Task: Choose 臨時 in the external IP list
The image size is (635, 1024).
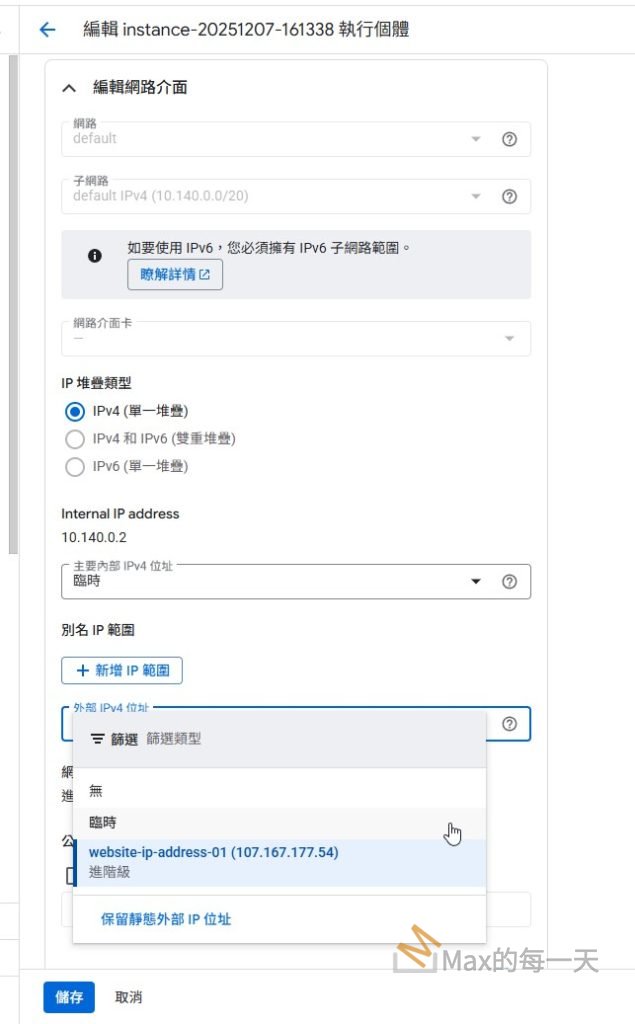Action: coord(103,822)
